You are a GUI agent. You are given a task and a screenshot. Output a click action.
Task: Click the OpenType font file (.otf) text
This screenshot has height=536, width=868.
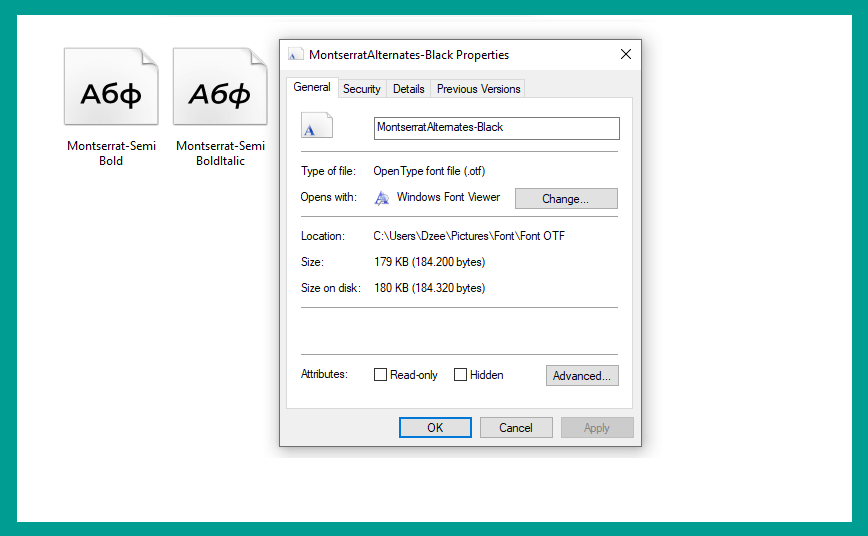429,171
